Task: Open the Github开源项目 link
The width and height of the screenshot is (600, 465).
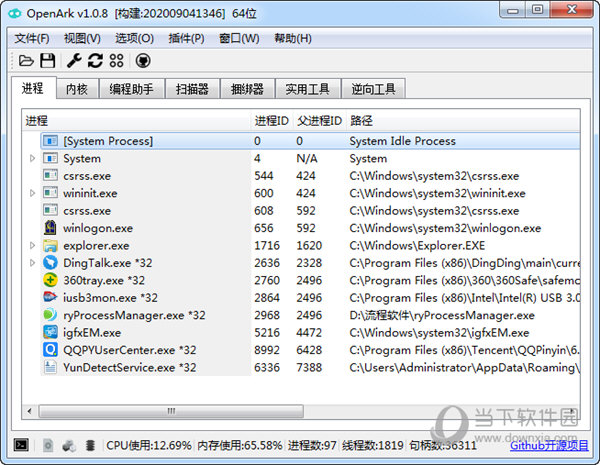Action: (x=549, y=445)
